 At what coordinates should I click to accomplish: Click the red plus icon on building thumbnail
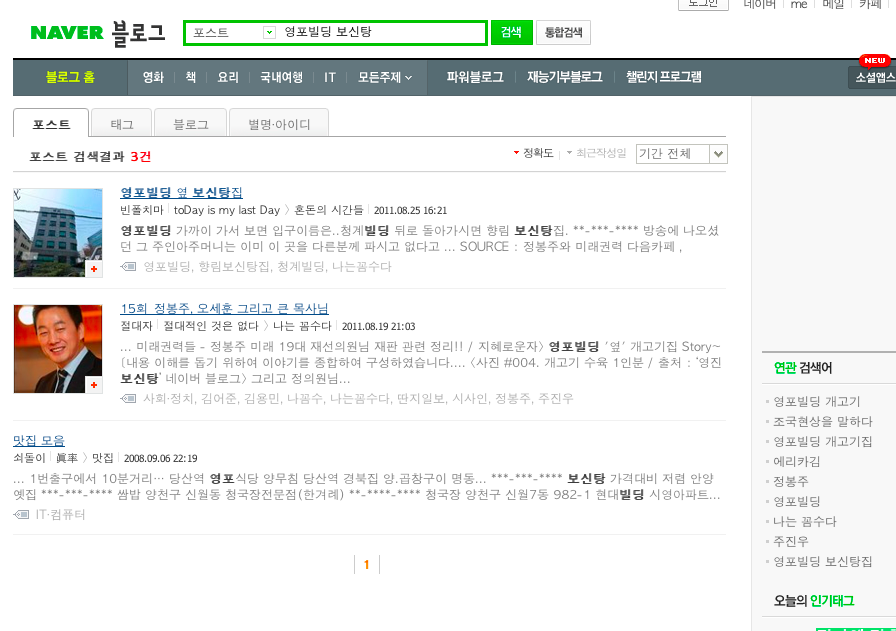click(94, 269)
